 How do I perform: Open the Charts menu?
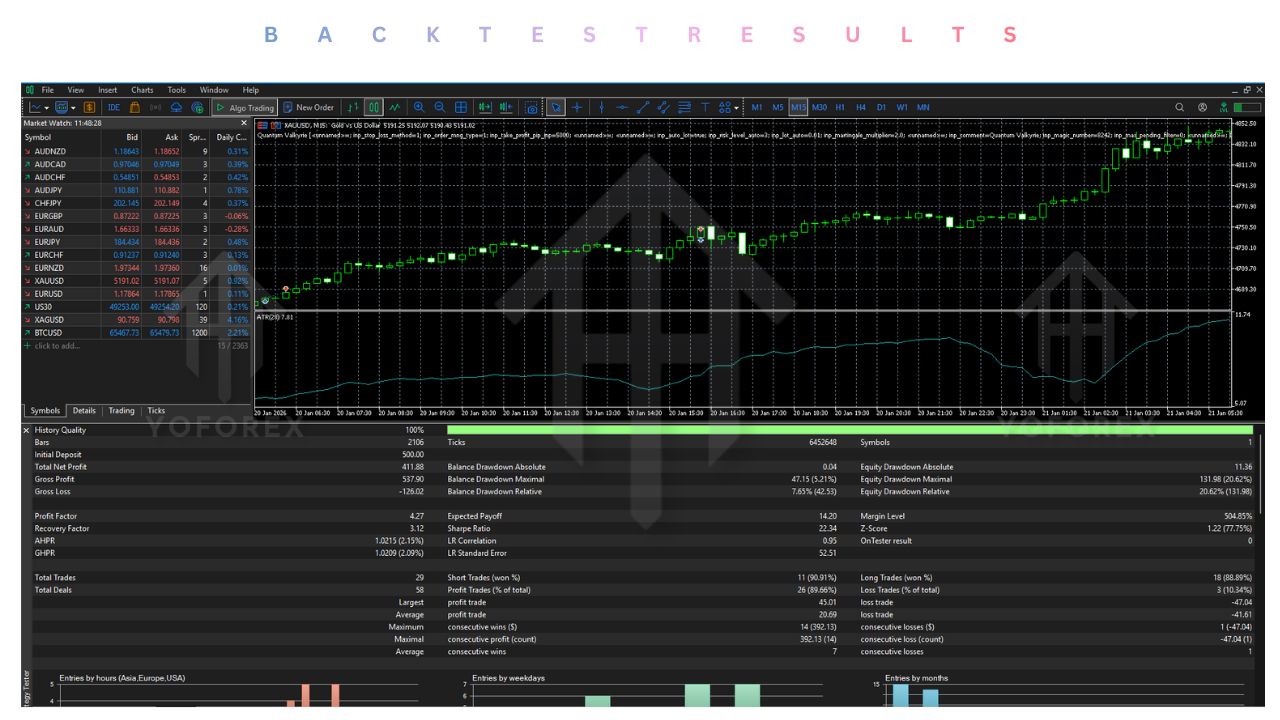click(x=141, y=88)
